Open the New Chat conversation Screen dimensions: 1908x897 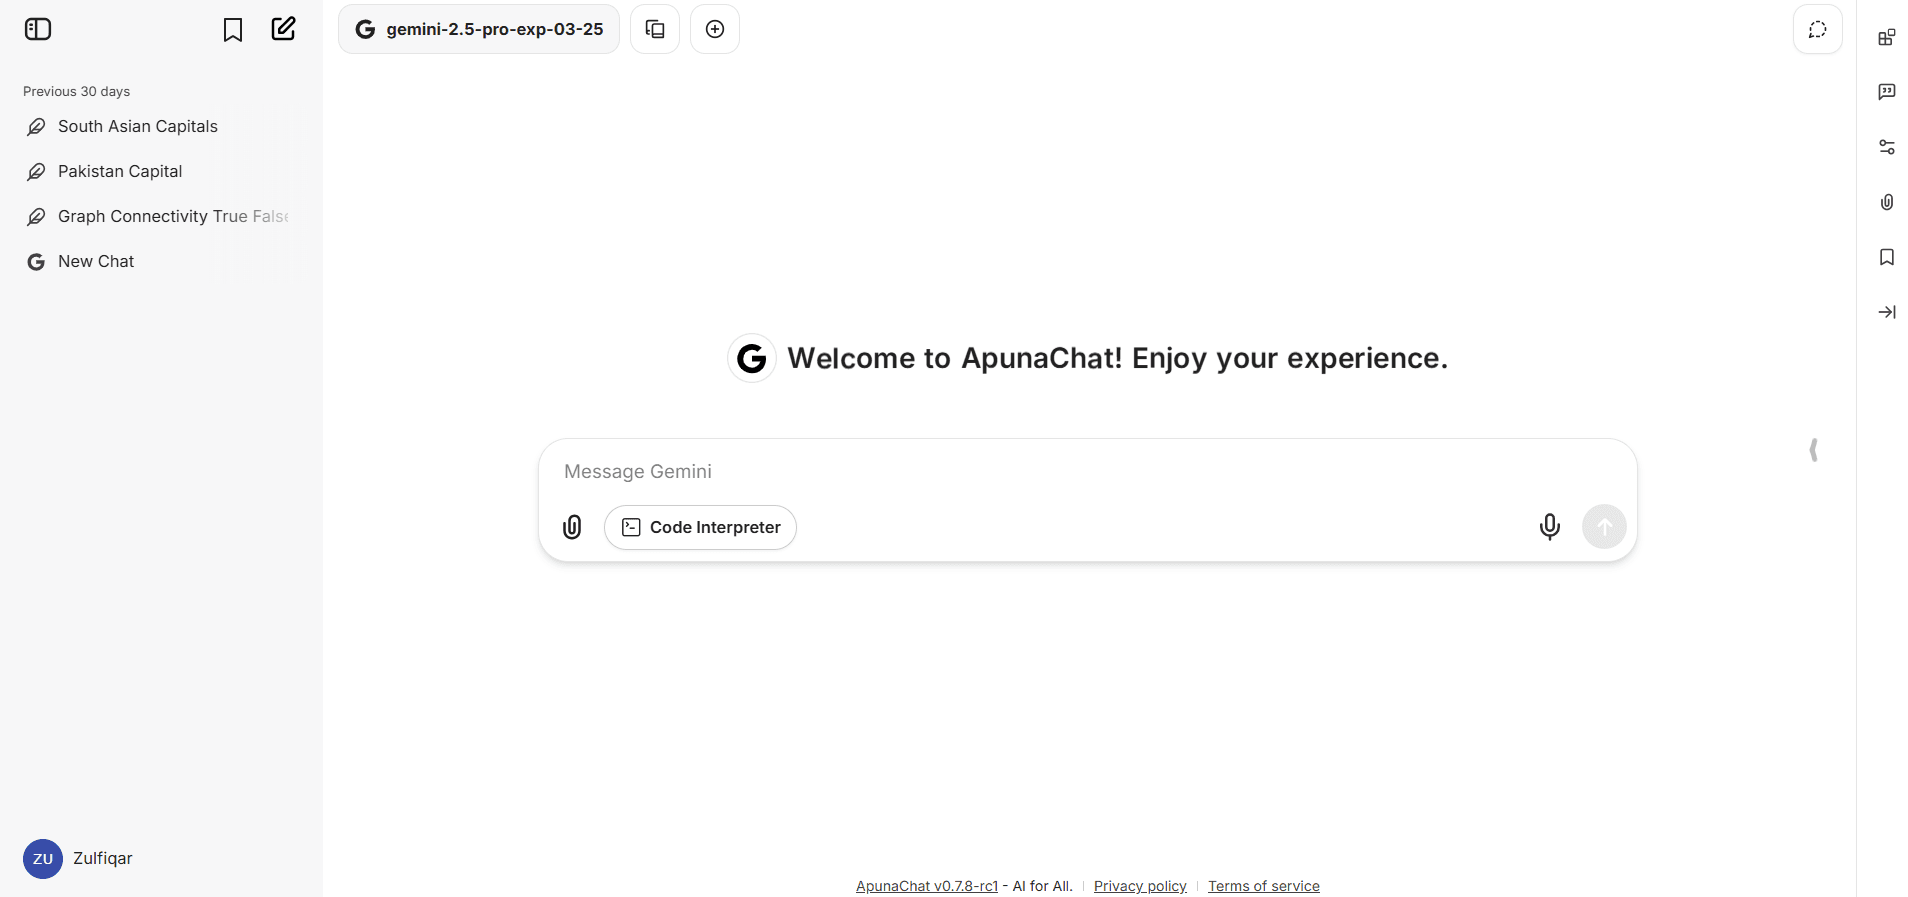(x=158, y=261)
